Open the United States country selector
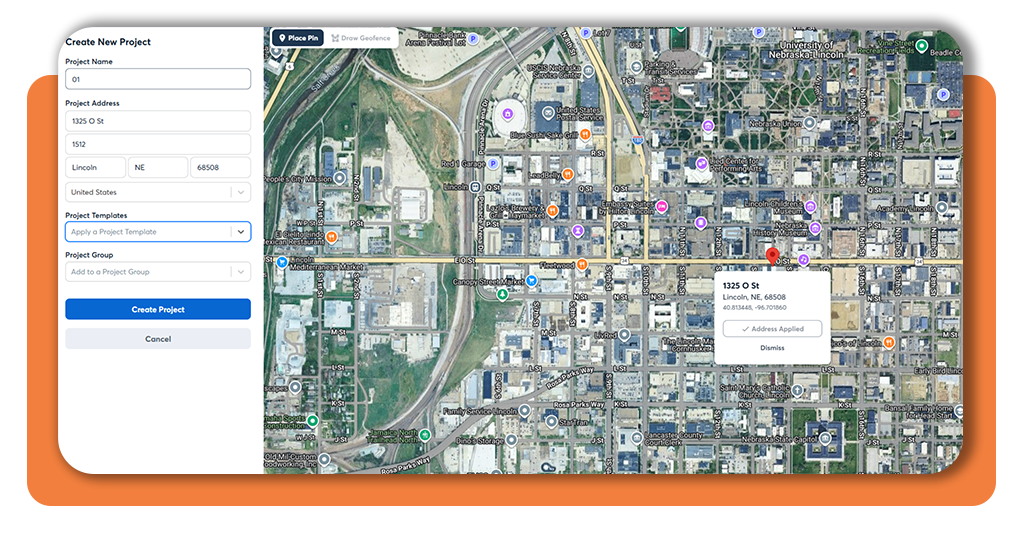1024x536 pixels. point(158,192)
